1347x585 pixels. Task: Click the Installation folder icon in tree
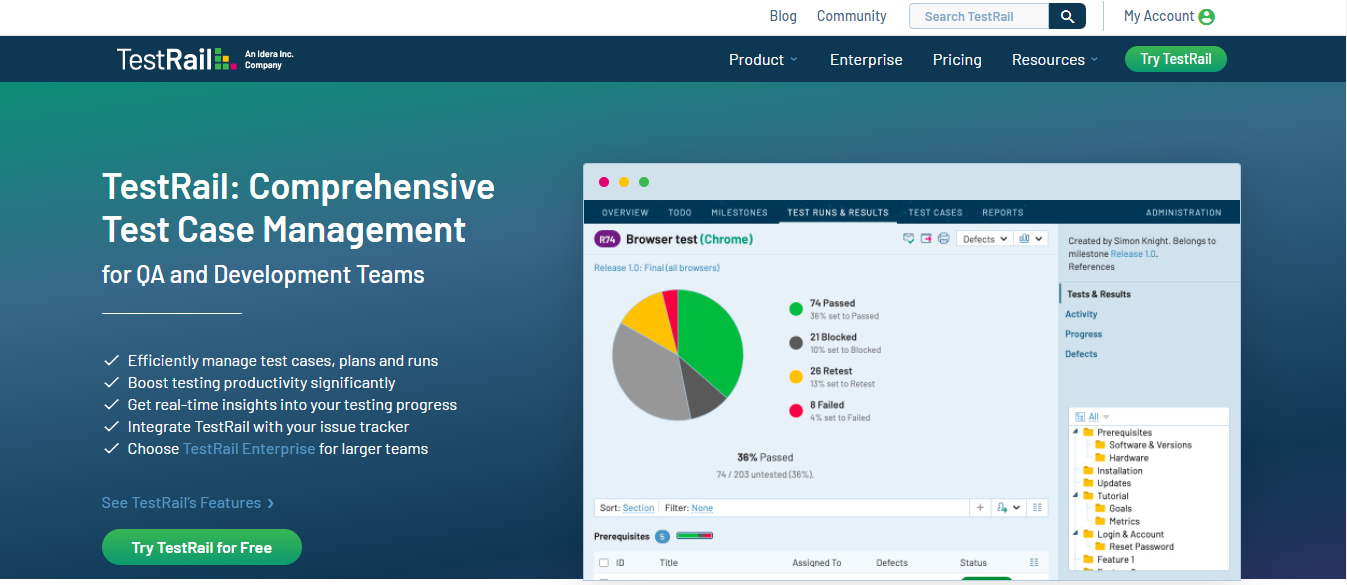coord(1089,471)
